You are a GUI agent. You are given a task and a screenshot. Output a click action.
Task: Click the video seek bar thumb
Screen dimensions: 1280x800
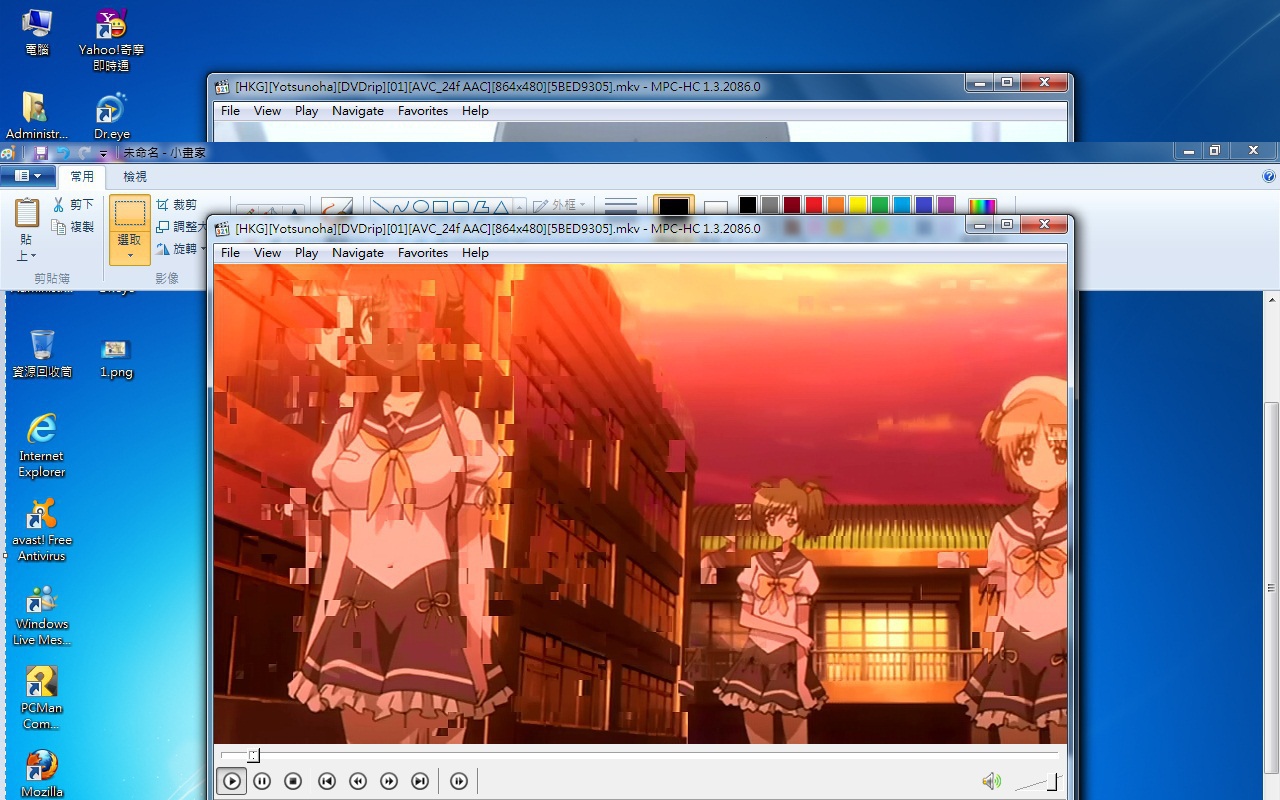(x=253, y=755)
